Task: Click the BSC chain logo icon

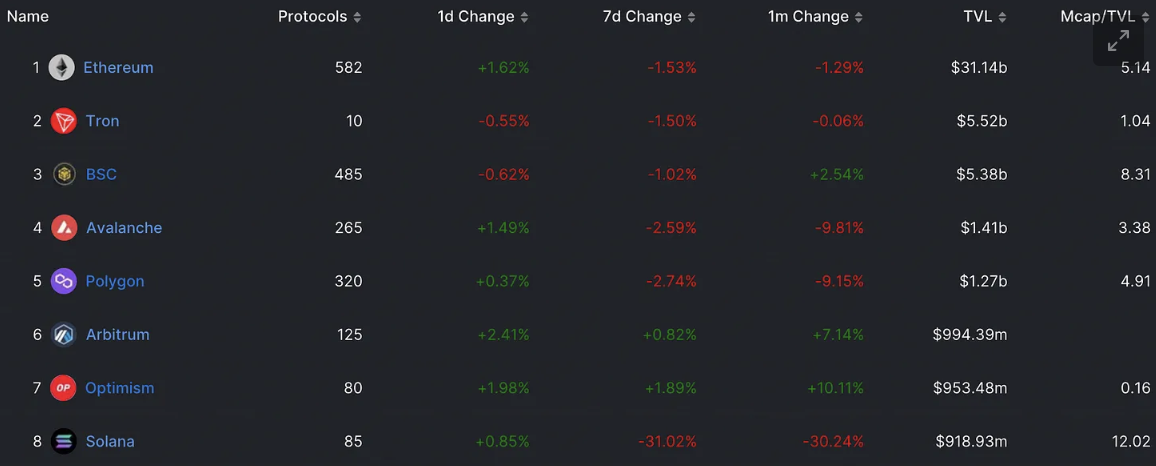Action: coord(64,175)
